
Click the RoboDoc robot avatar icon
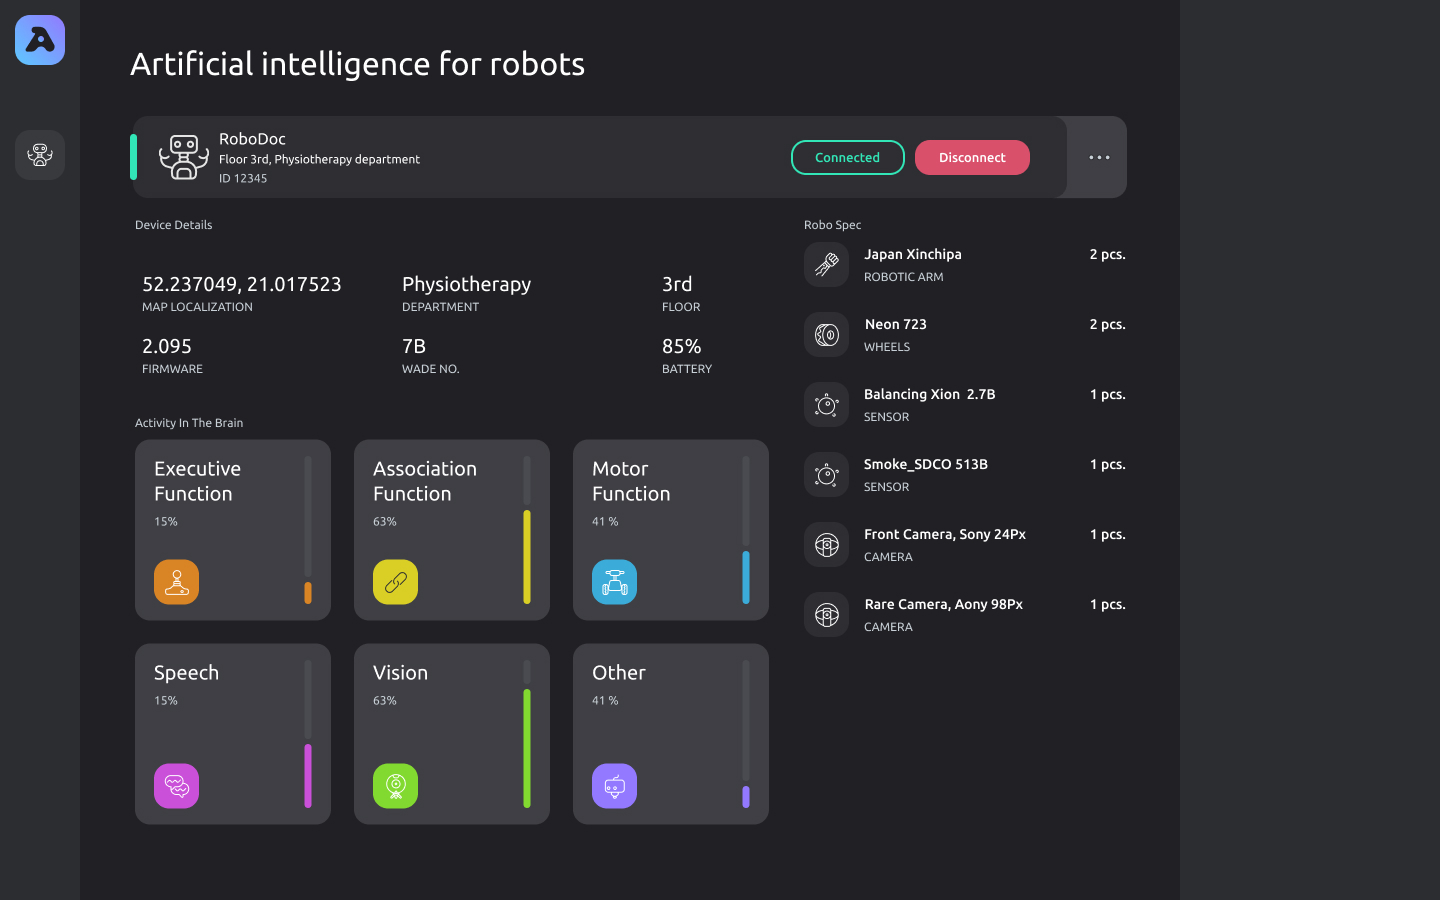click(x=184, y=156)
